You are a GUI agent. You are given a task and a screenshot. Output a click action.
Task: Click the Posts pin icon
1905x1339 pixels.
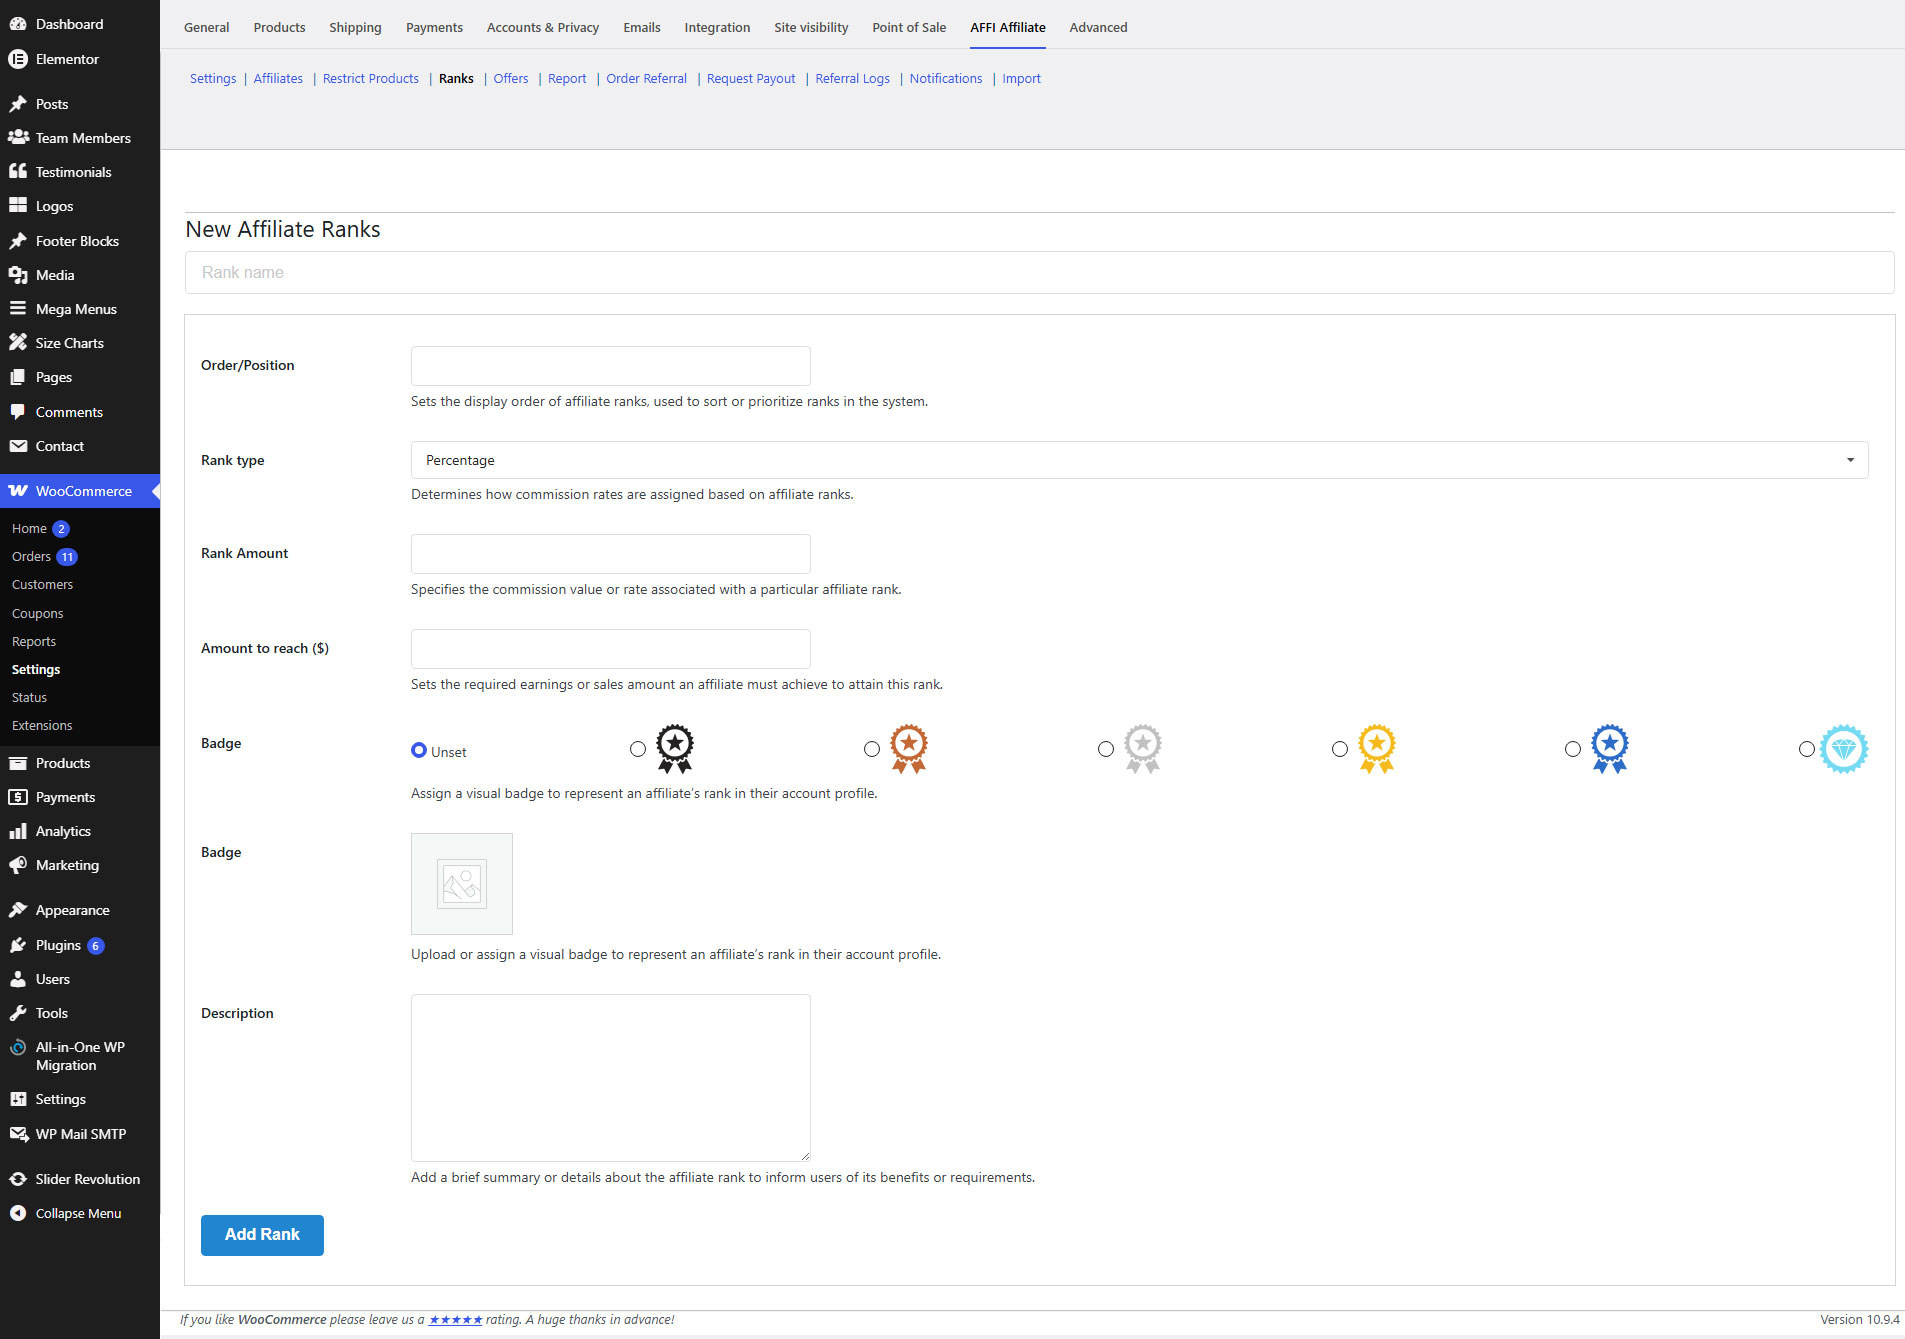tap(18, 104)
